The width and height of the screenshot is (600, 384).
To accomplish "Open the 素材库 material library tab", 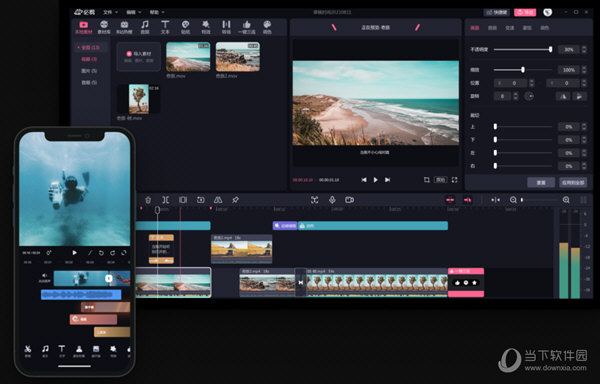I will tap(104, 28).
